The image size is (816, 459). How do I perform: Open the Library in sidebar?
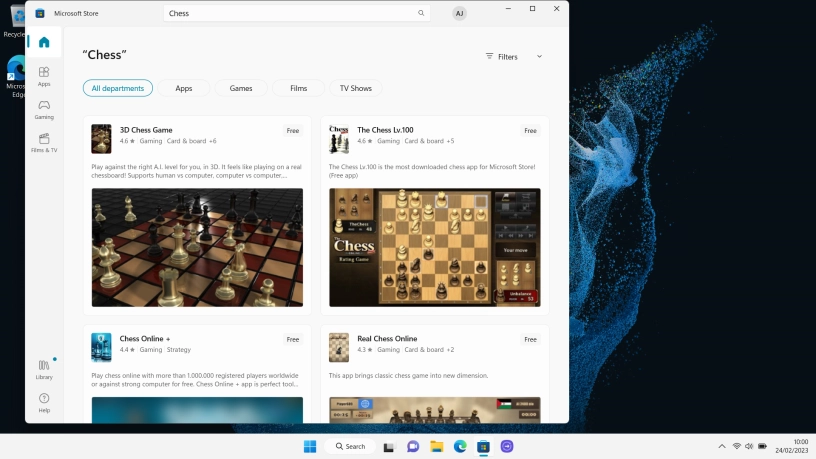pos(44,369)
